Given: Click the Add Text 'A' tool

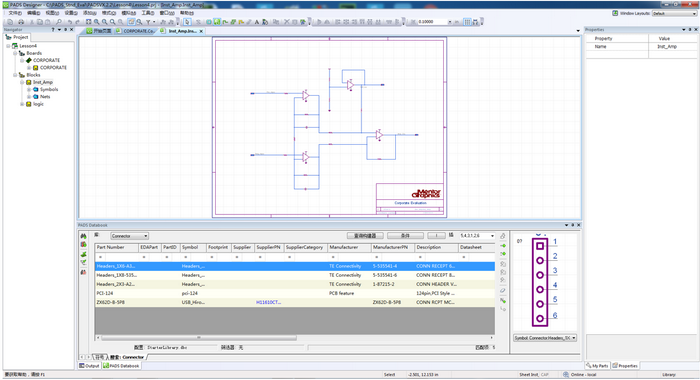Looking at the screenshot, I should 257,22.
